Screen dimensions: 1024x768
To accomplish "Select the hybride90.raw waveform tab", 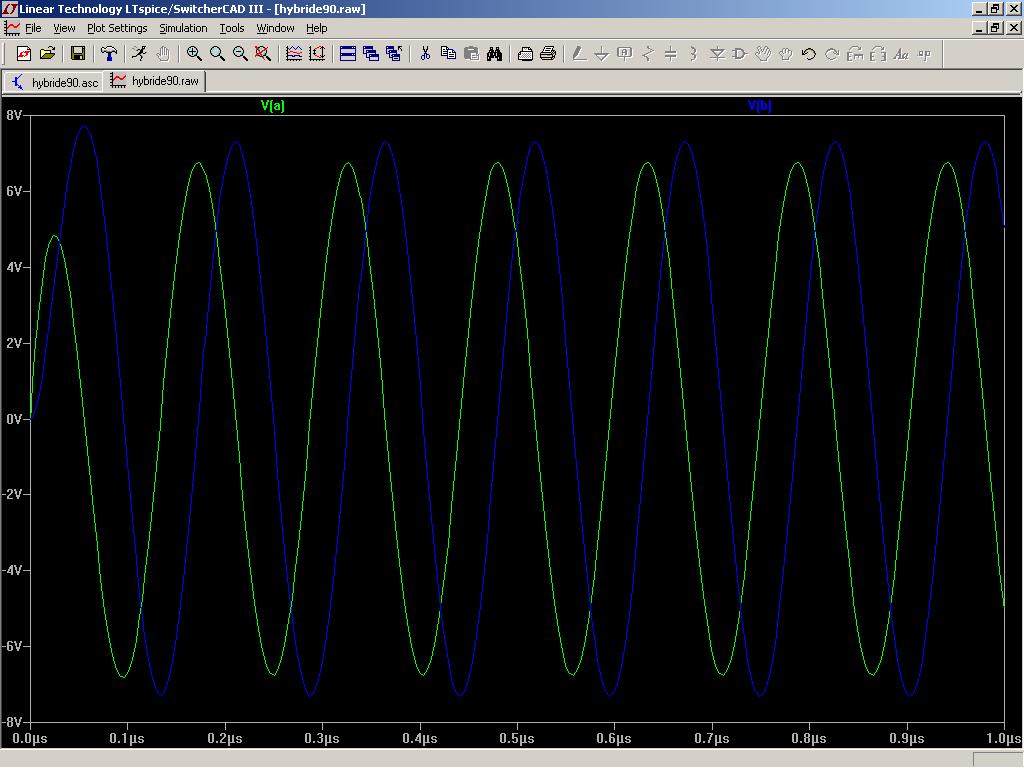I will click(x=156, y=81).
